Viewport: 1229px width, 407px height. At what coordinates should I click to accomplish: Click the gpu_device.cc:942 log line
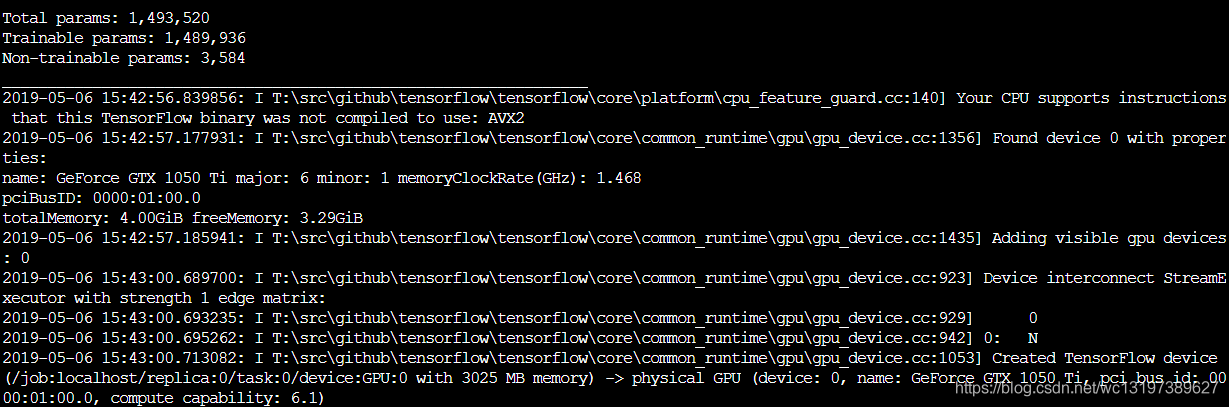[x=520, y=338]
